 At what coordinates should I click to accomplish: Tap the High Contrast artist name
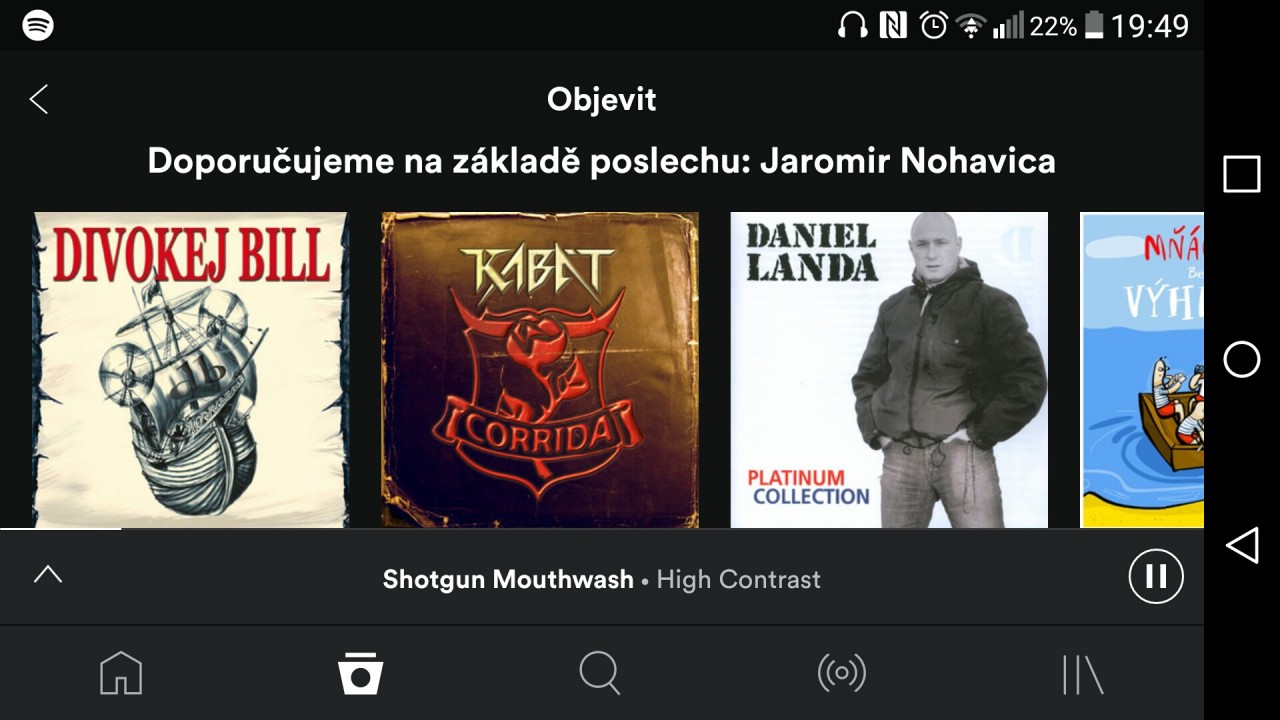tap(738, 579)
